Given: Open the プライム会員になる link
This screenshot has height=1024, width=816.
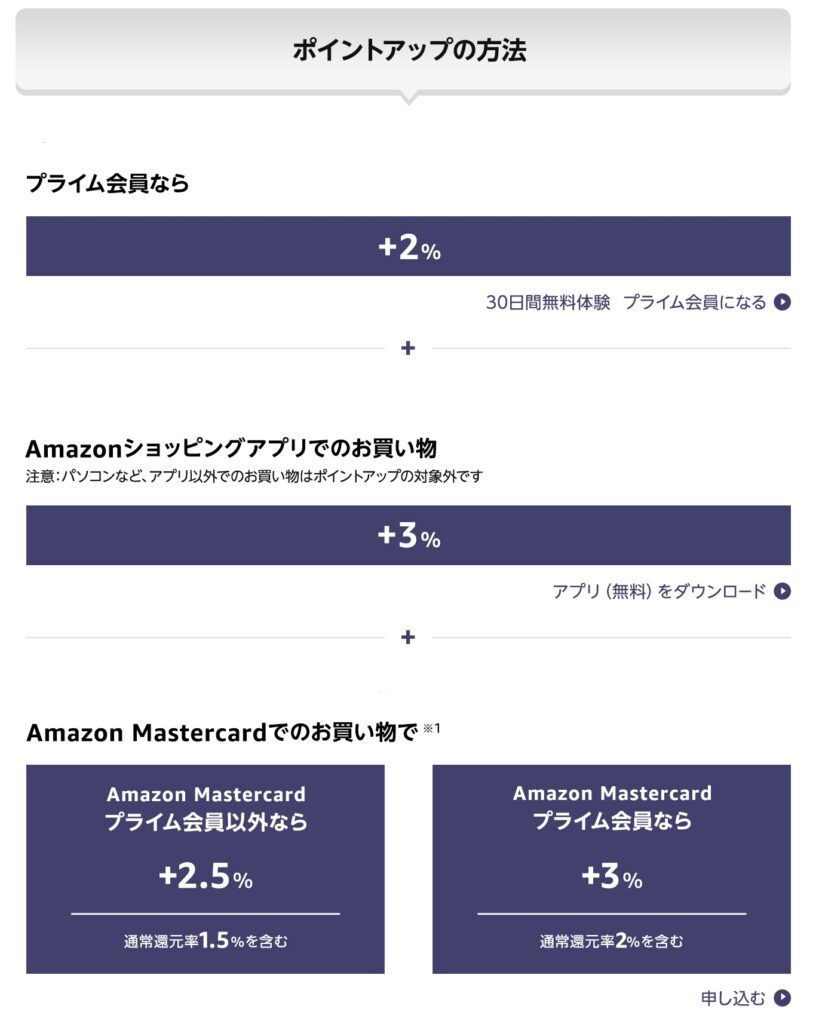Looking at the screenshot, I should coord(695,302).
